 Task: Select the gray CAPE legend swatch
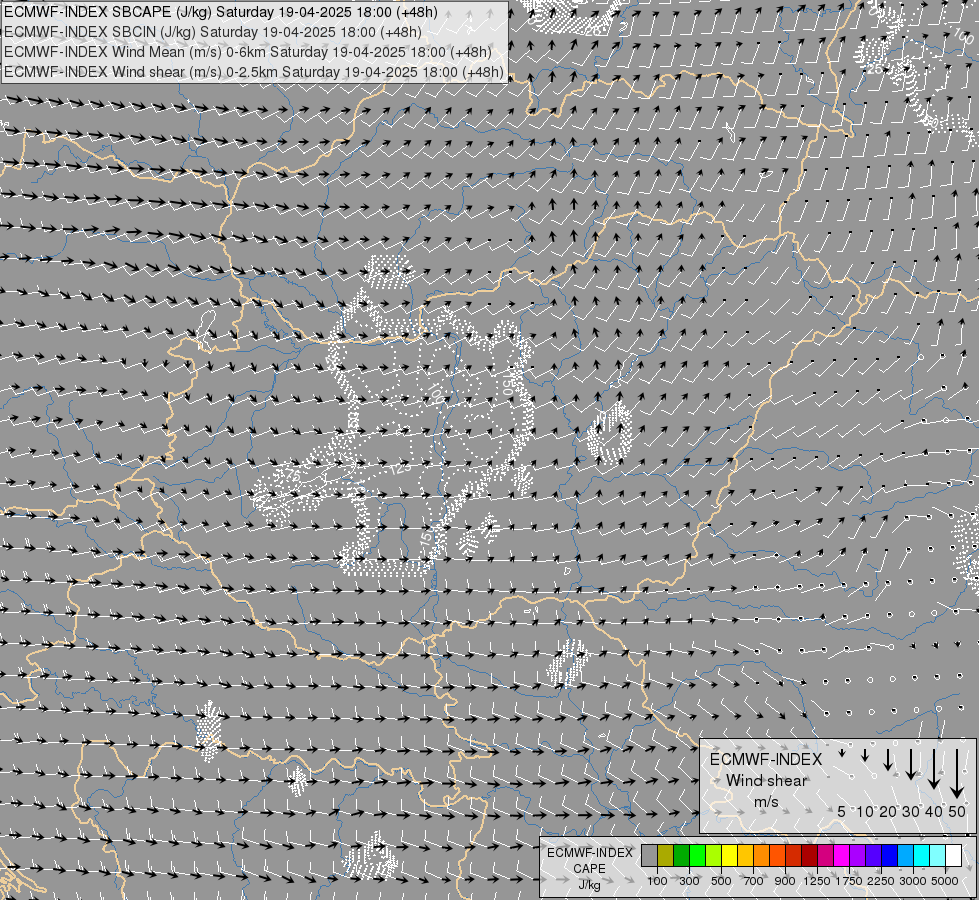pyautogui.click(x=649, y=856)
